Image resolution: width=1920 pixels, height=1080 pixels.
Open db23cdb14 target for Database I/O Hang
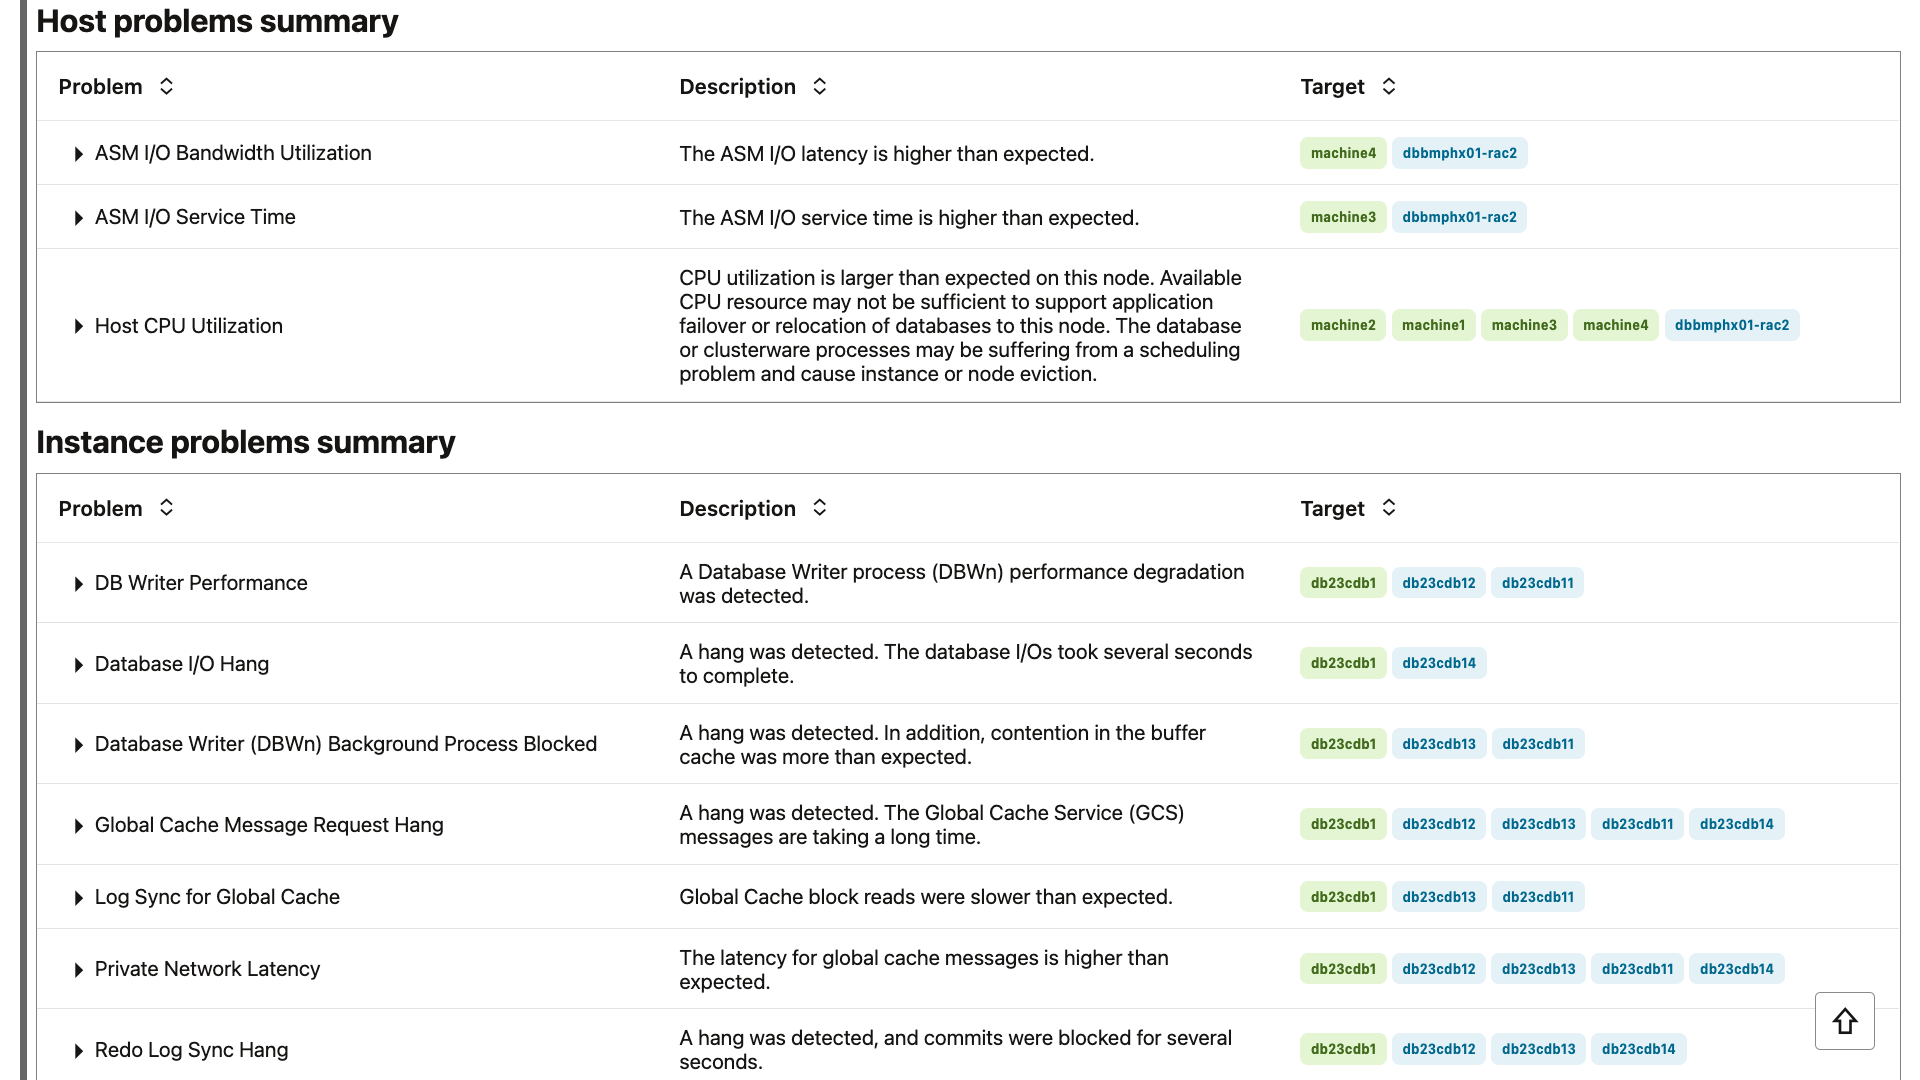click(x=1439, y=663)
